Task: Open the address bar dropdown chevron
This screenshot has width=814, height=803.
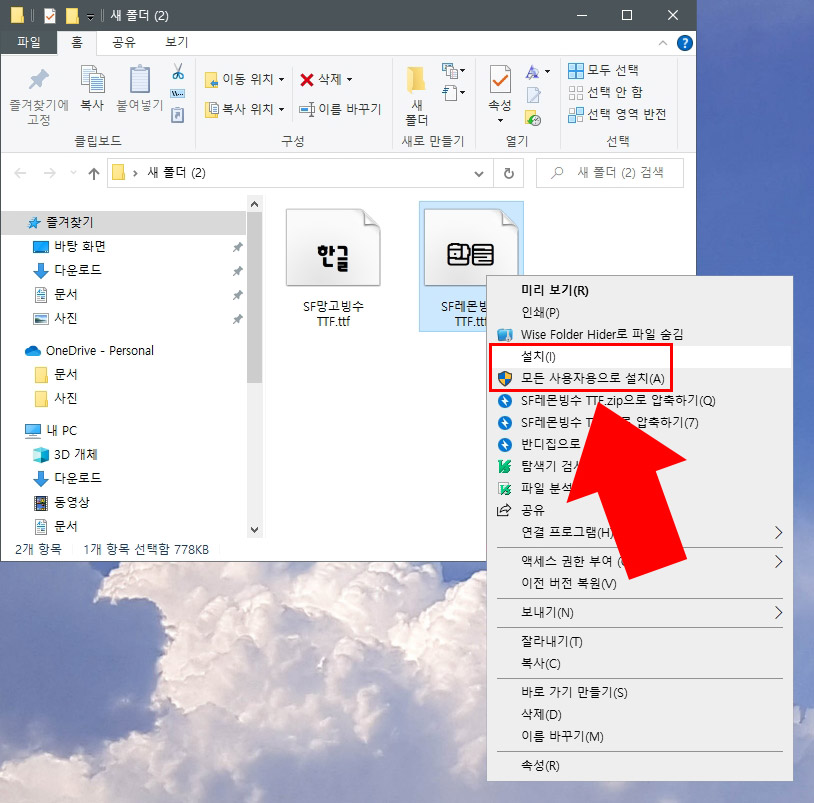Action: tap(479, 172)
